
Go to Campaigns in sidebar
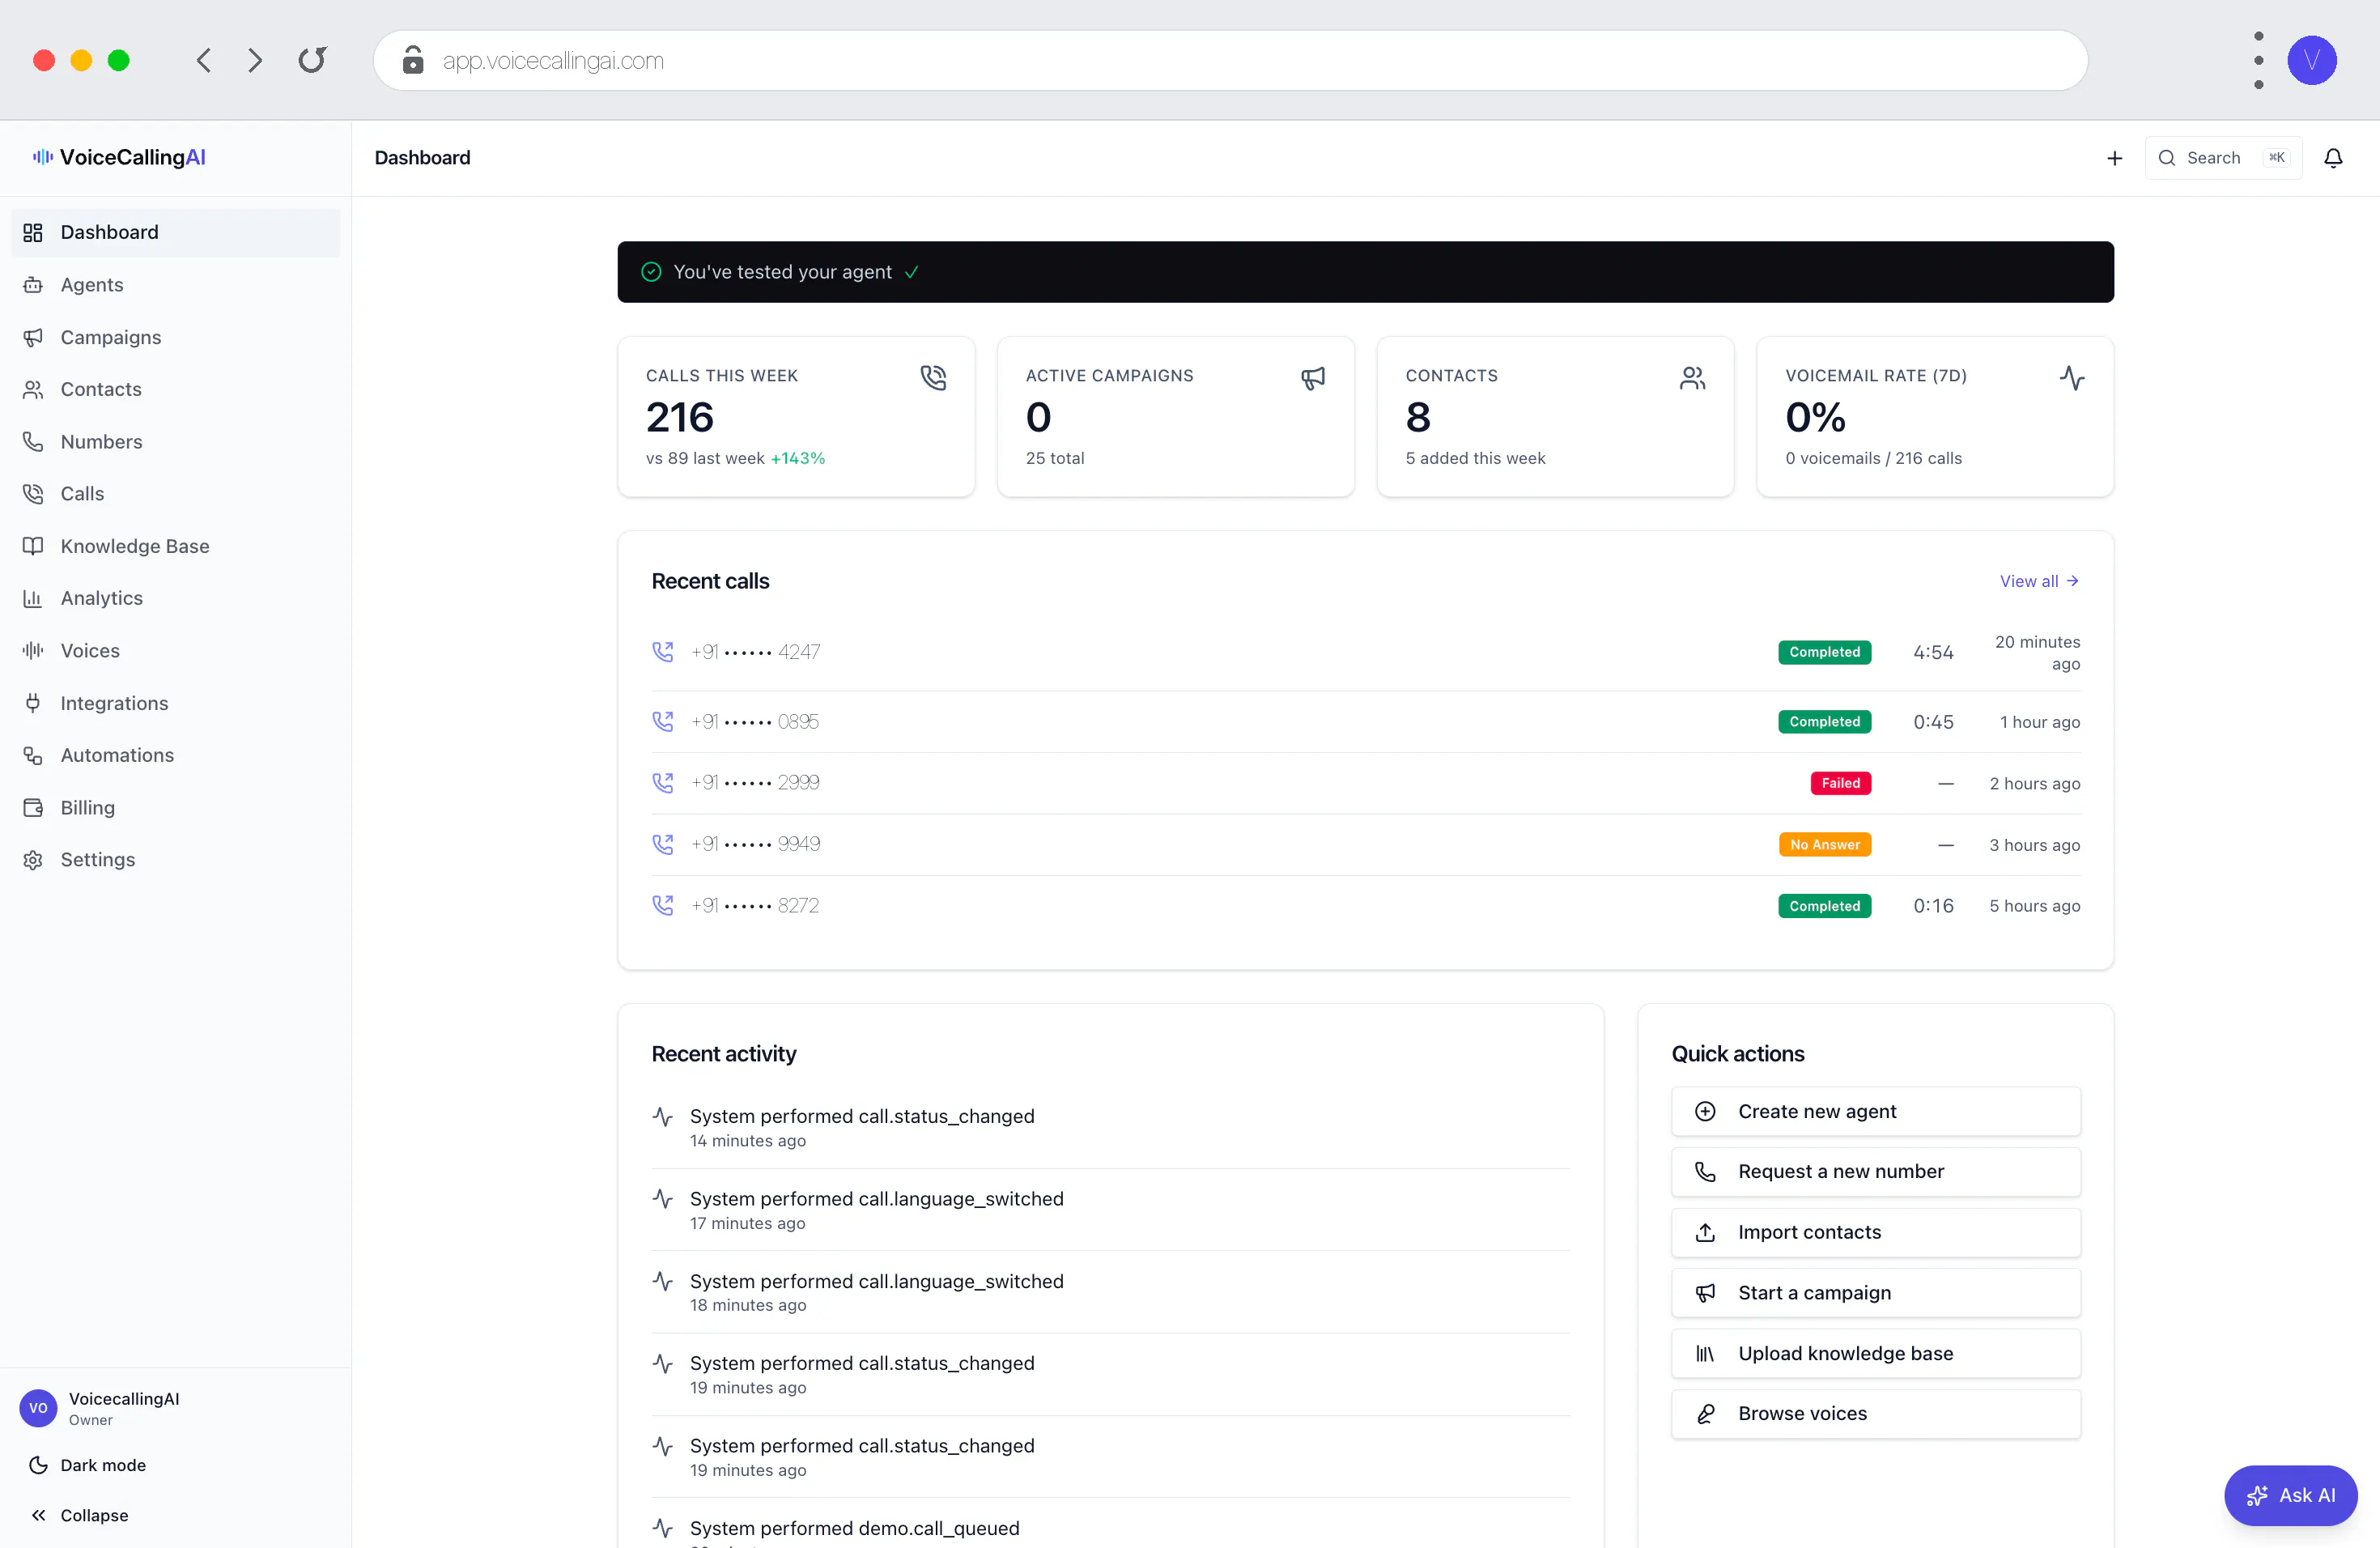(x=176, y=337)
